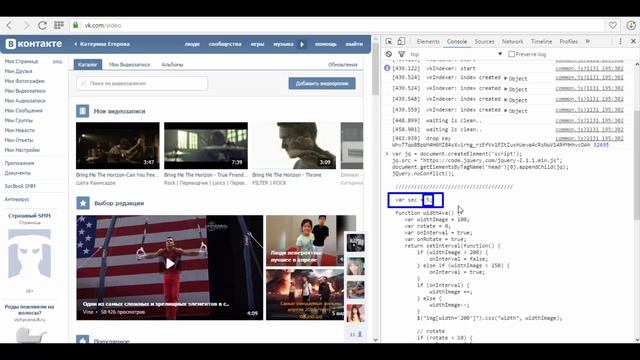
Task: Click the [439.122] common.js source link
Action: coord(589,68)
